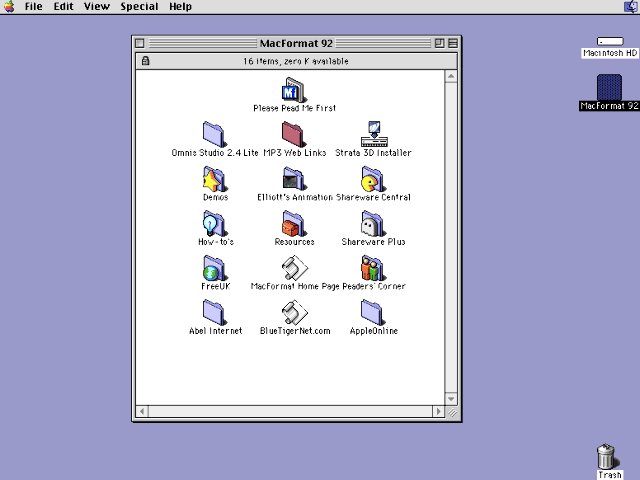
Task: Select the Omnis Studio 2.4 Lite folder icon
Action: [214, 134]
